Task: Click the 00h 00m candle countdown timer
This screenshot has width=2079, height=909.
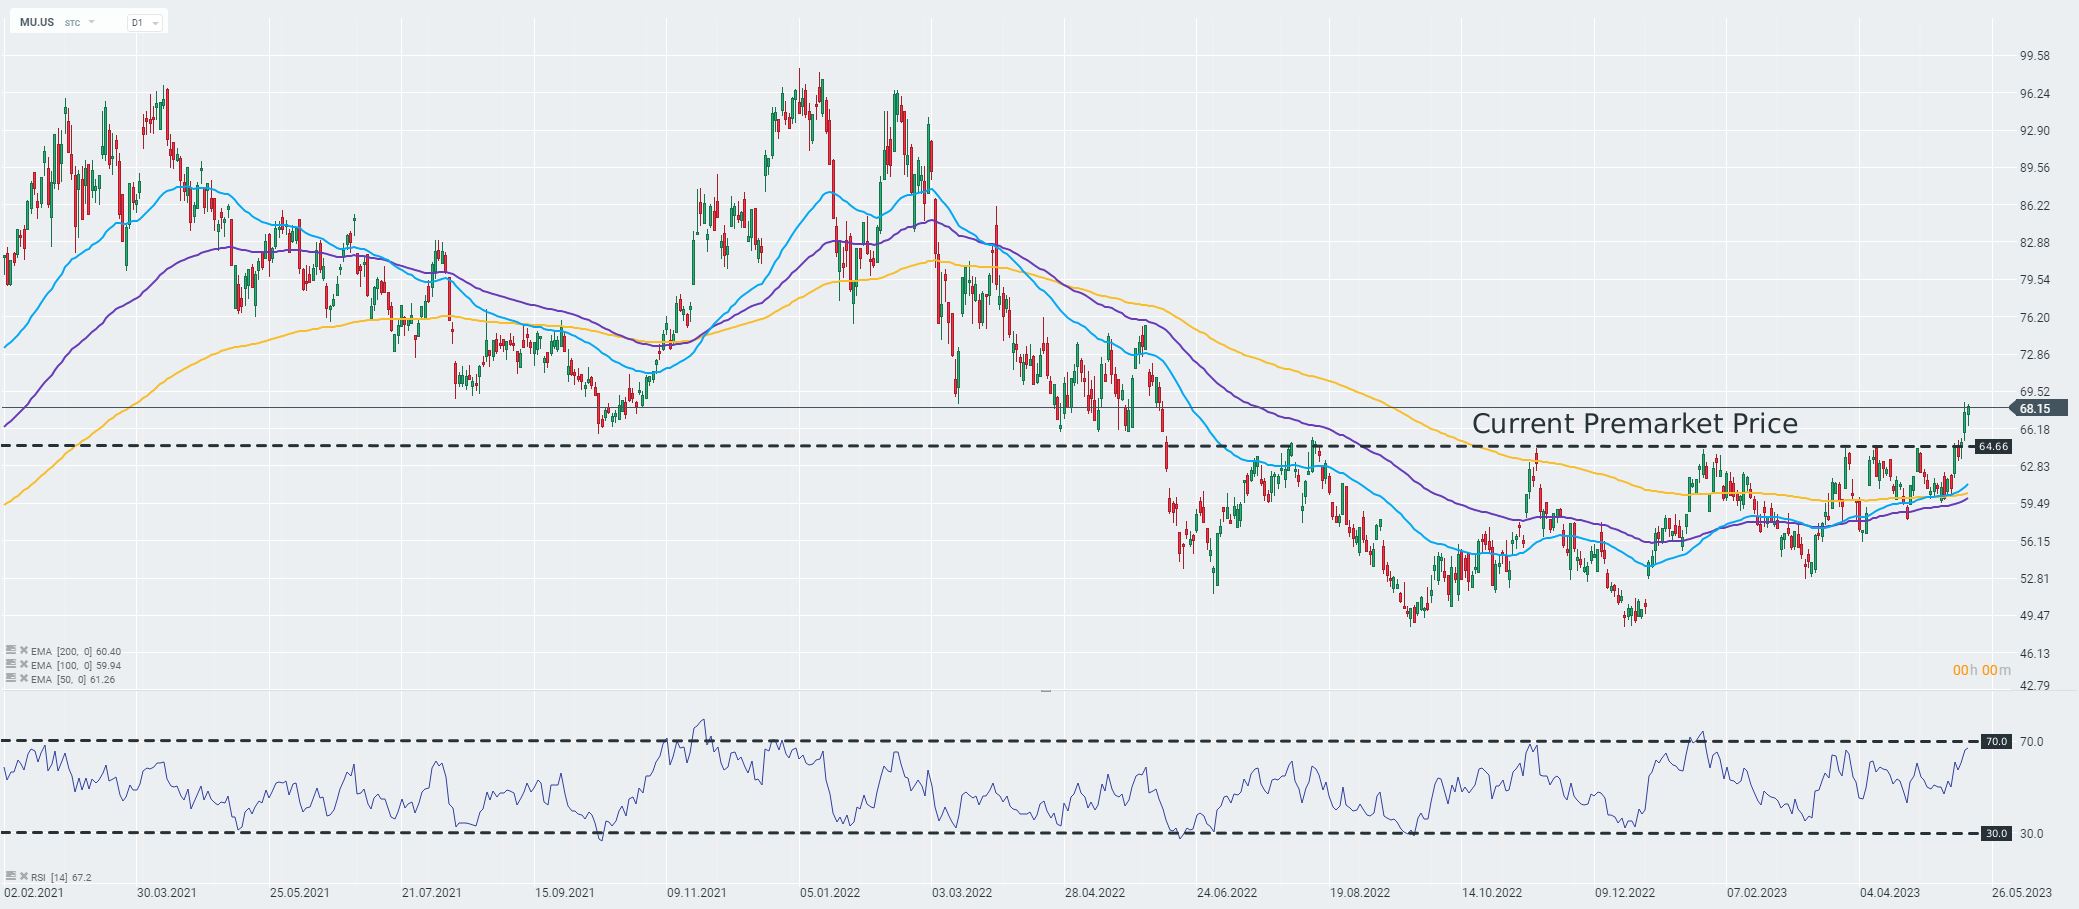Action: pyautogui.click(x=1981, y=670)
